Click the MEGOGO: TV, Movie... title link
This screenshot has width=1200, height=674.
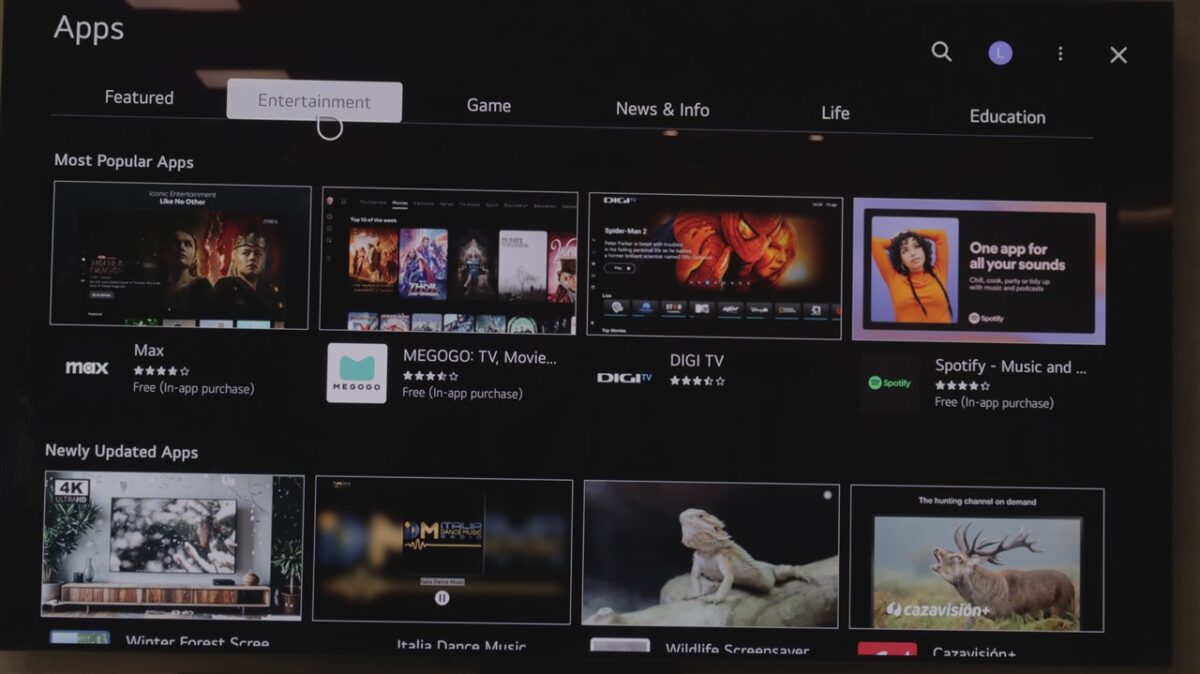tap(479, 356)
